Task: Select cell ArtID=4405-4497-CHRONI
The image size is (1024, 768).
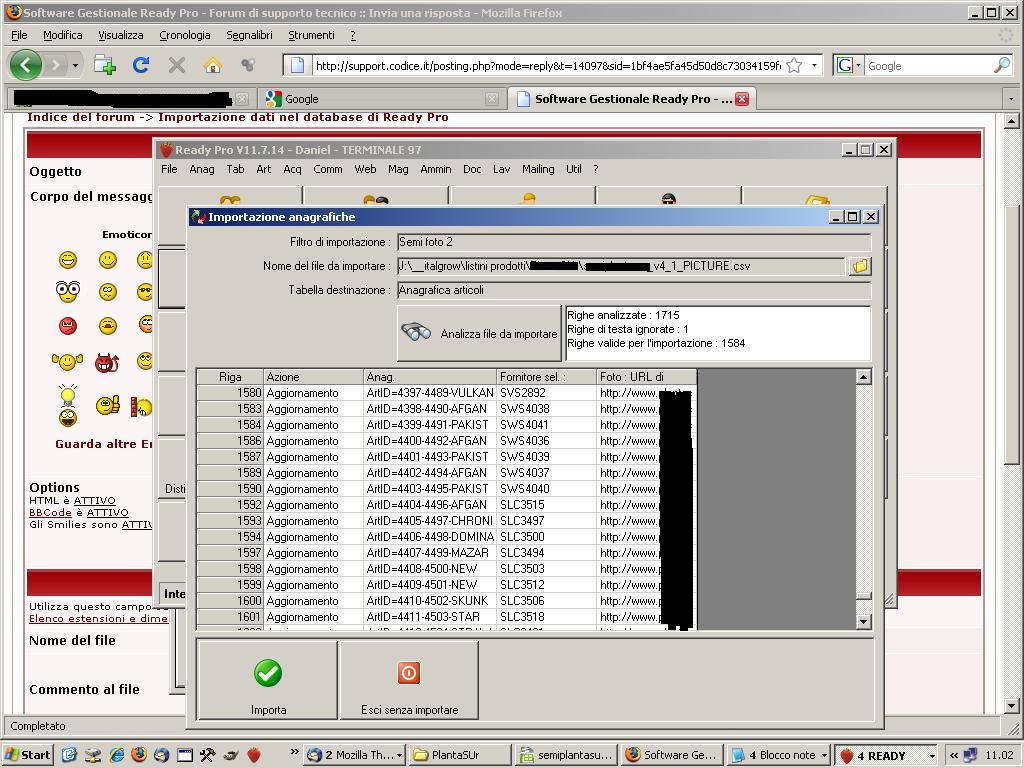Action: pyautogui.click(x=430, y=521)
